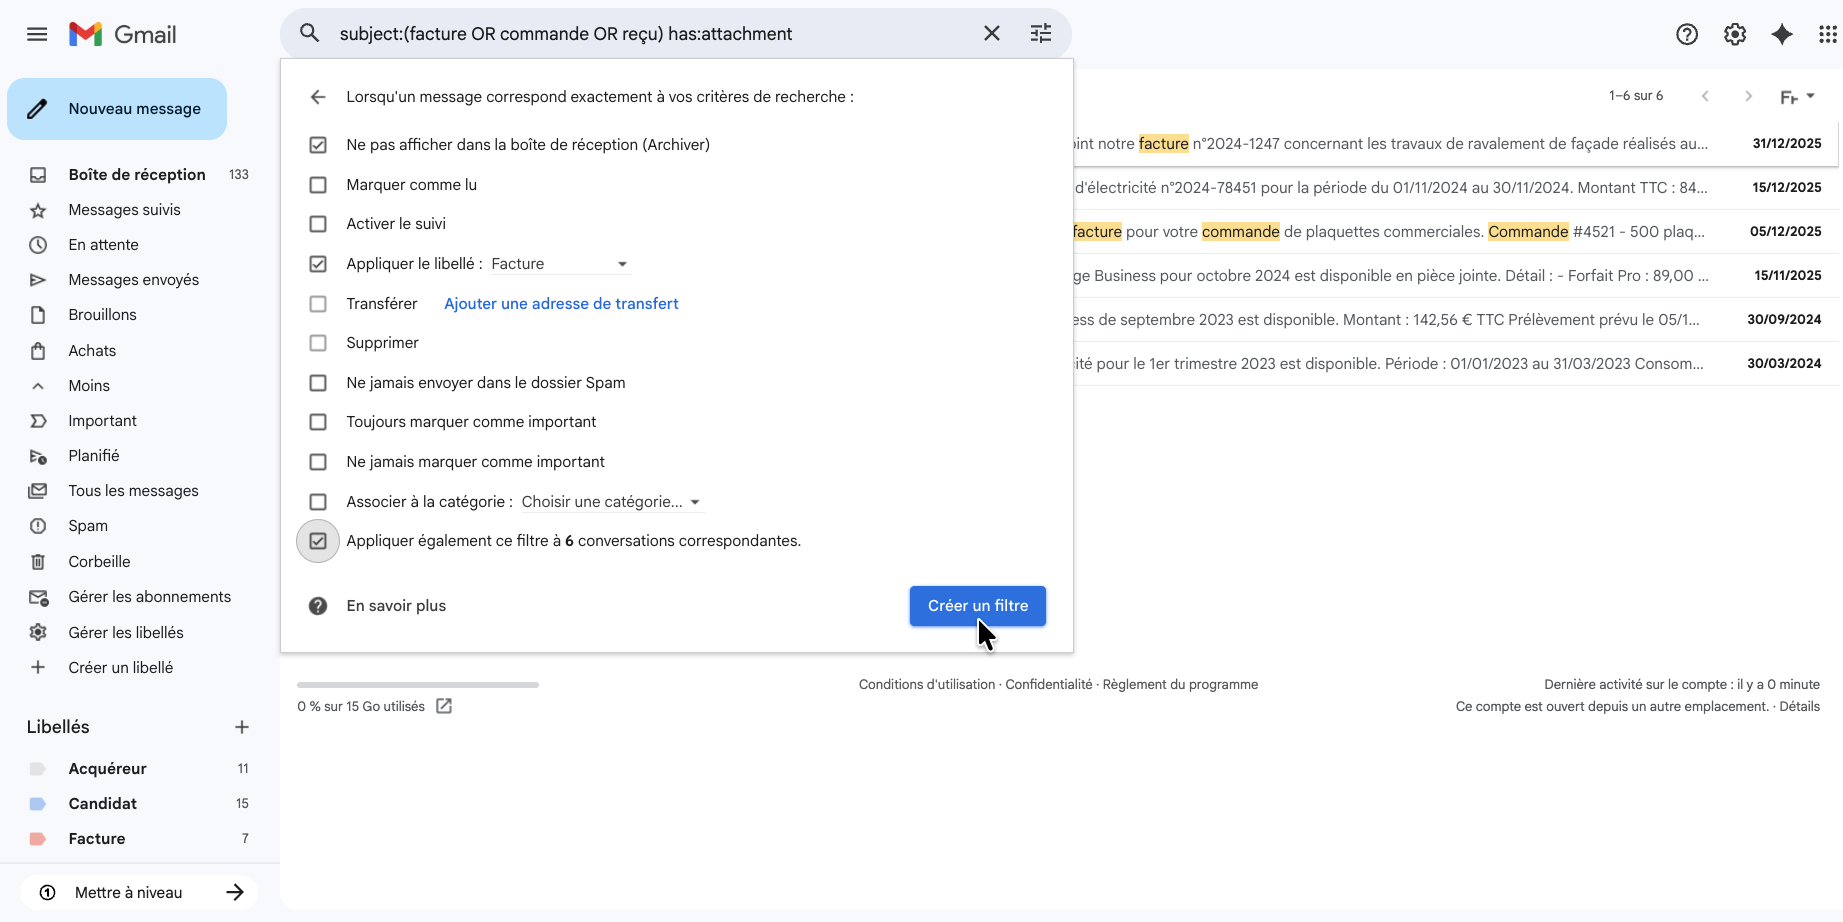The width and height of the screenshot is (1843, 922).
Task: Click Ajouter une adresse de transfert link
Action: [561, 304]
